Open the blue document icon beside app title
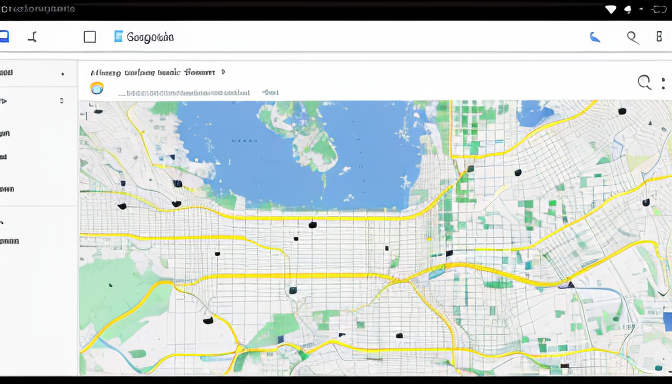The image size is (672, 384). click(x=118, y=36)
